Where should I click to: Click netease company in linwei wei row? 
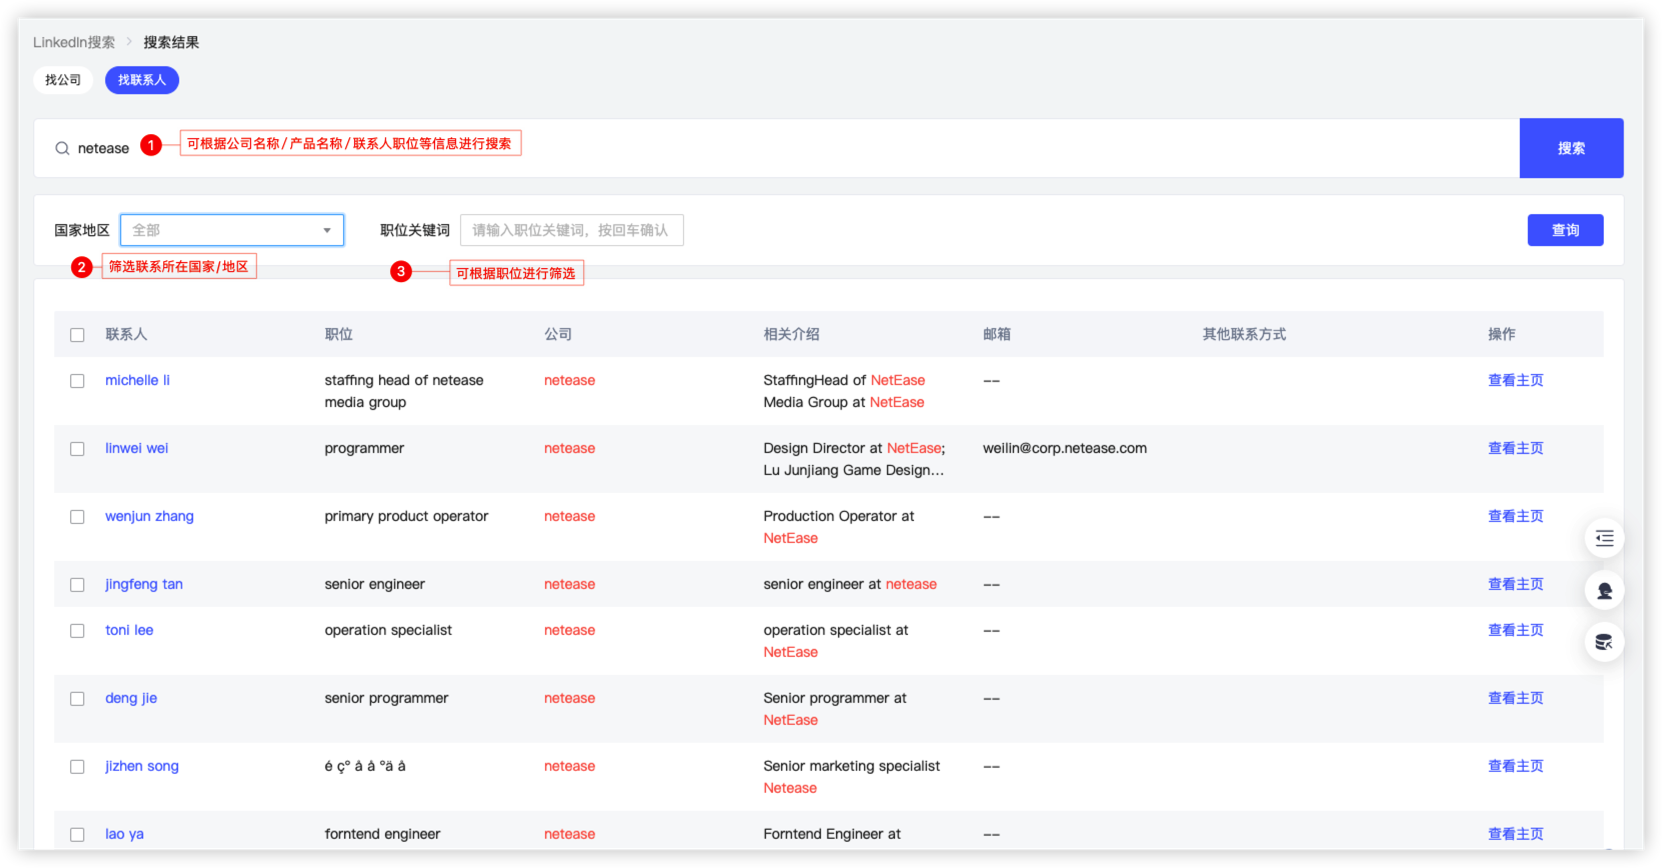[x=570, y=448]
